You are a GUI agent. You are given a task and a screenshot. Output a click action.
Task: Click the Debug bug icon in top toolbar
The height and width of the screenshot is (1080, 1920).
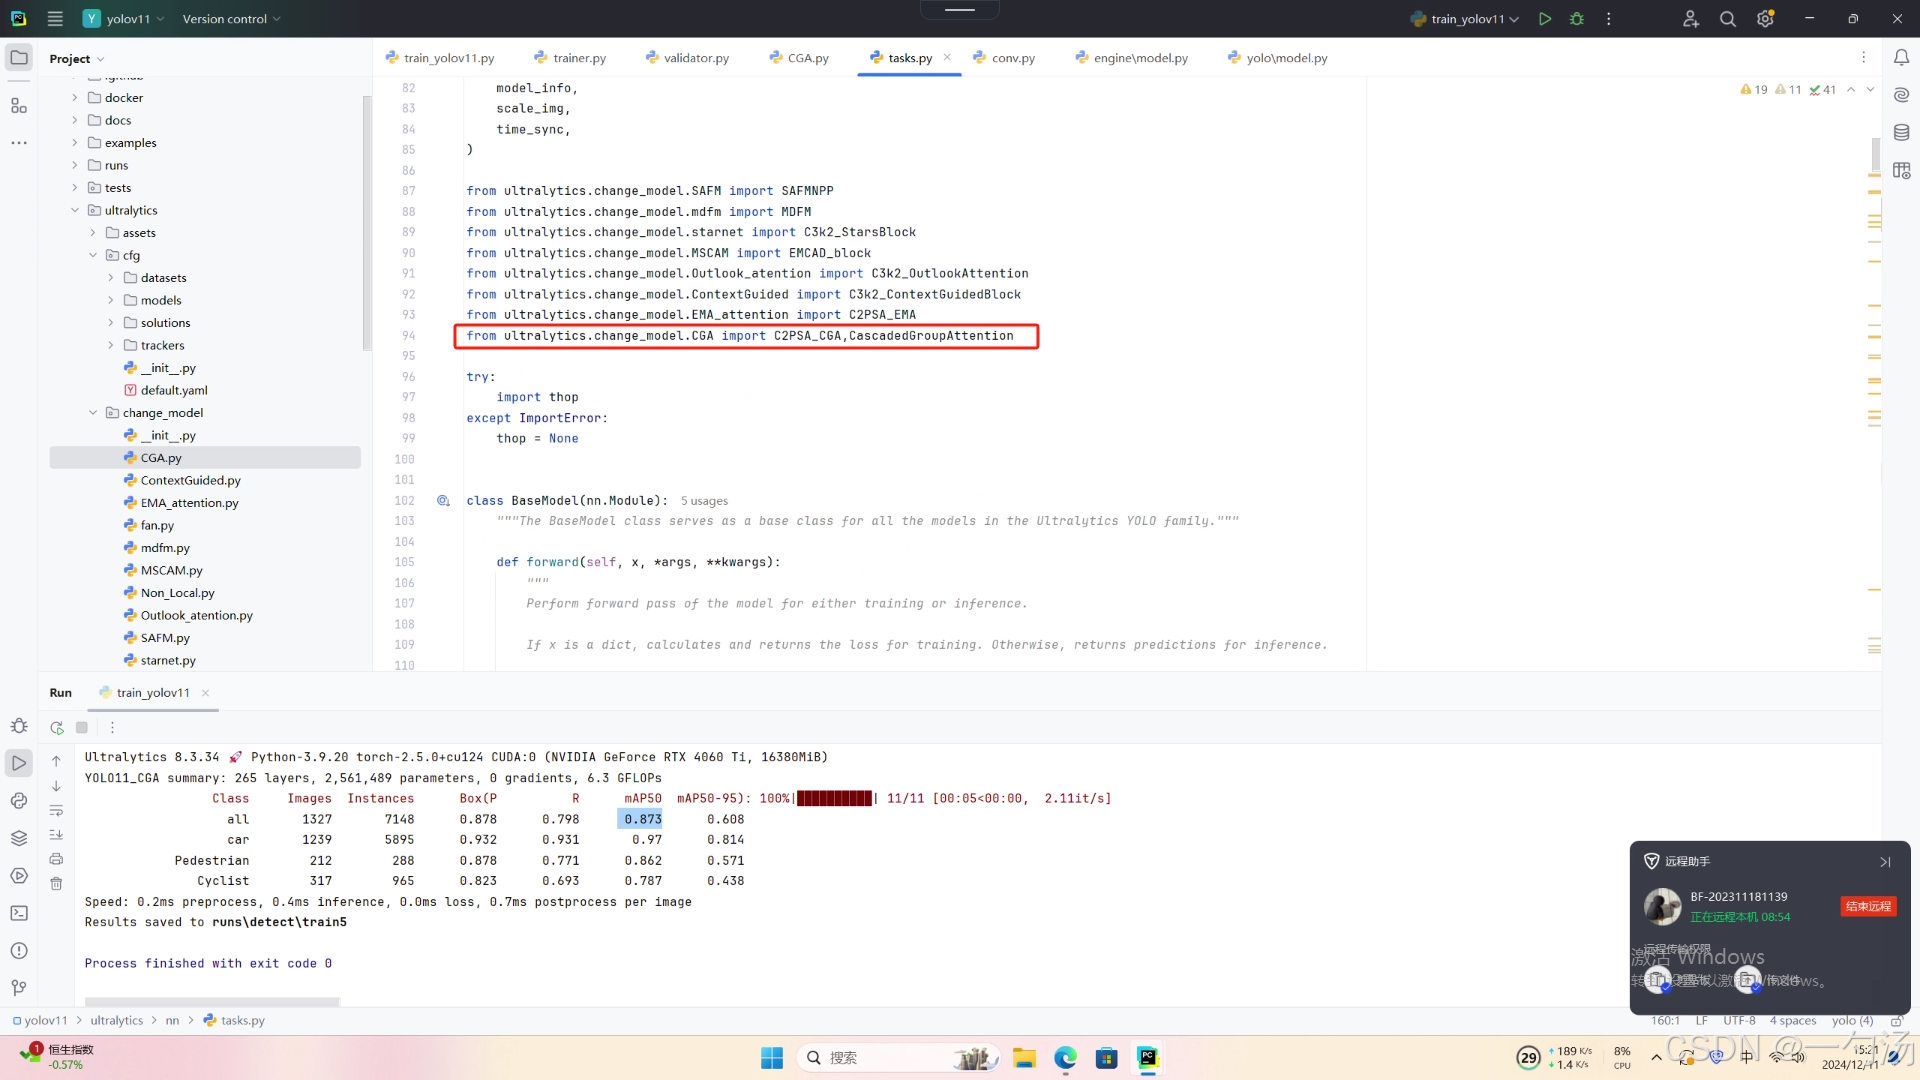tap(1577, 19)
